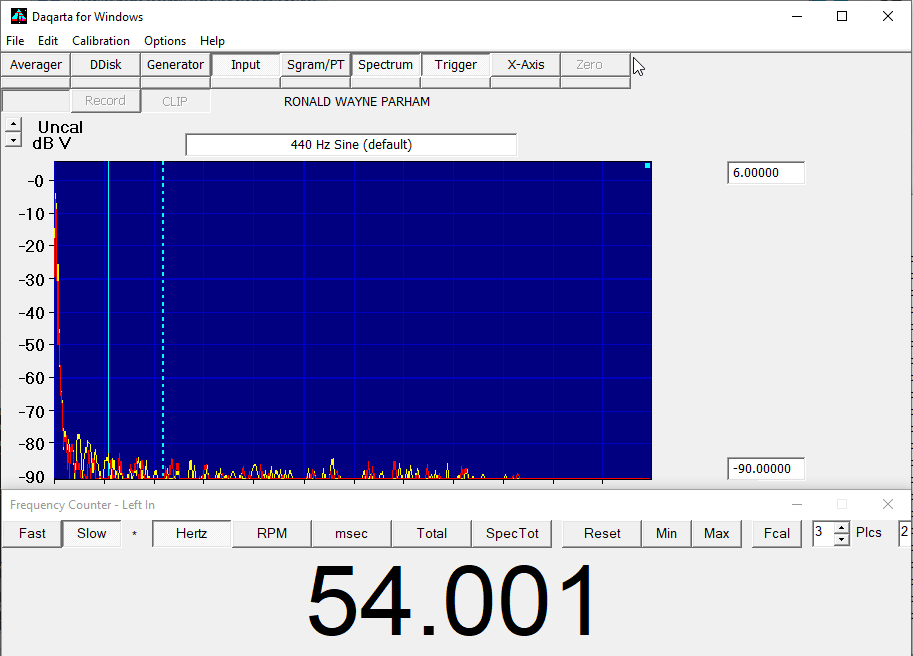Increase the Plcs decimal places value

tap(841, 528)
